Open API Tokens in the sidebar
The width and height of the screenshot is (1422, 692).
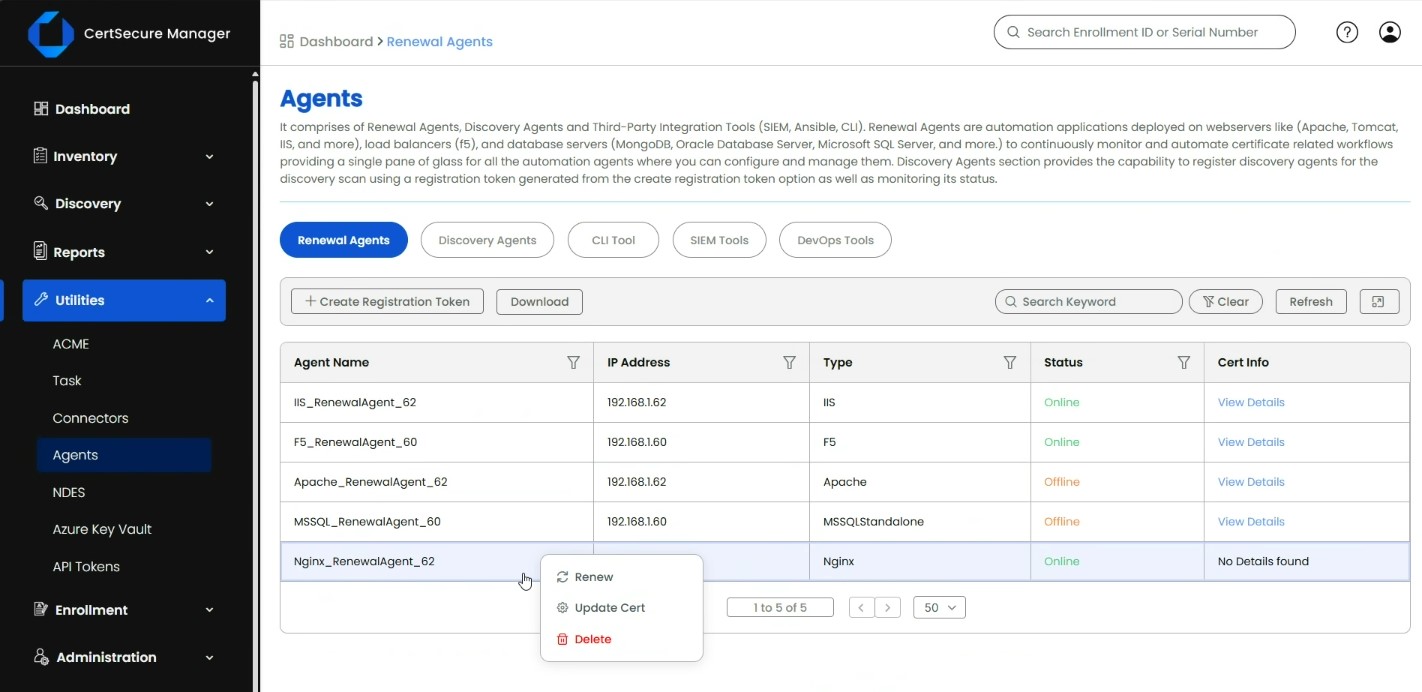click(86, 566)
